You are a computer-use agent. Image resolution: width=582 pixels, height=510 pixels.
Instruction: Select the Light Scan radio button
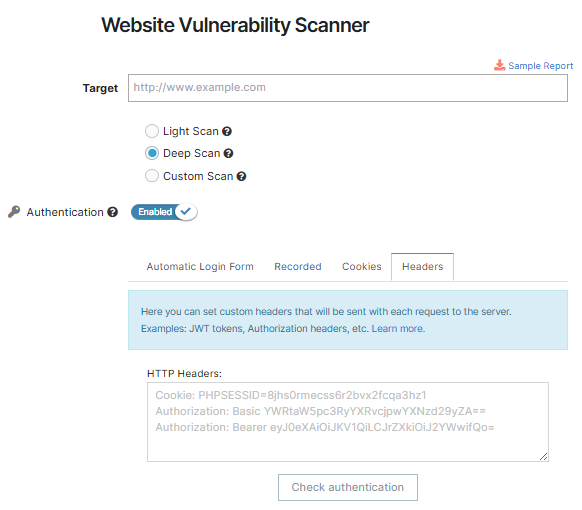tap(152, 131)
